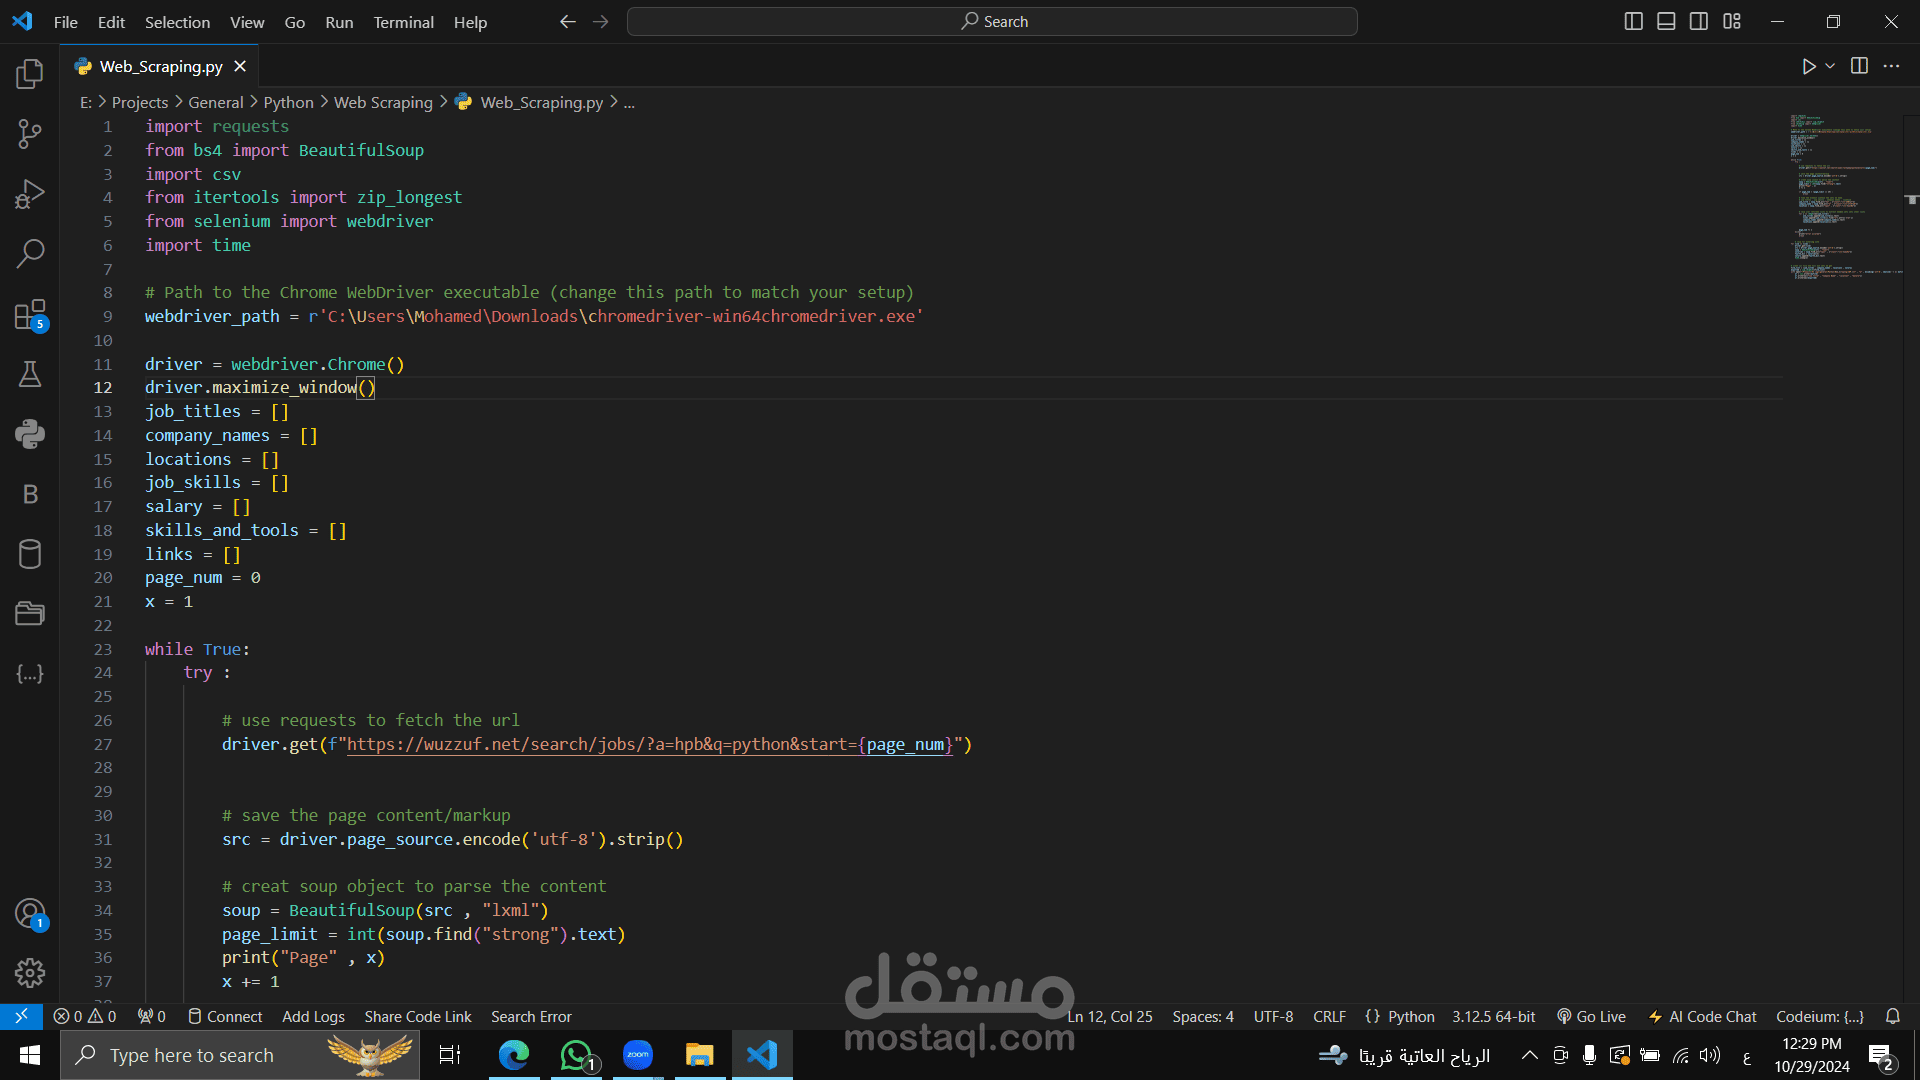Viewport: 1920px width, 1080px height.
Task: Click the minimap code overview
Action: [1845, 195]
